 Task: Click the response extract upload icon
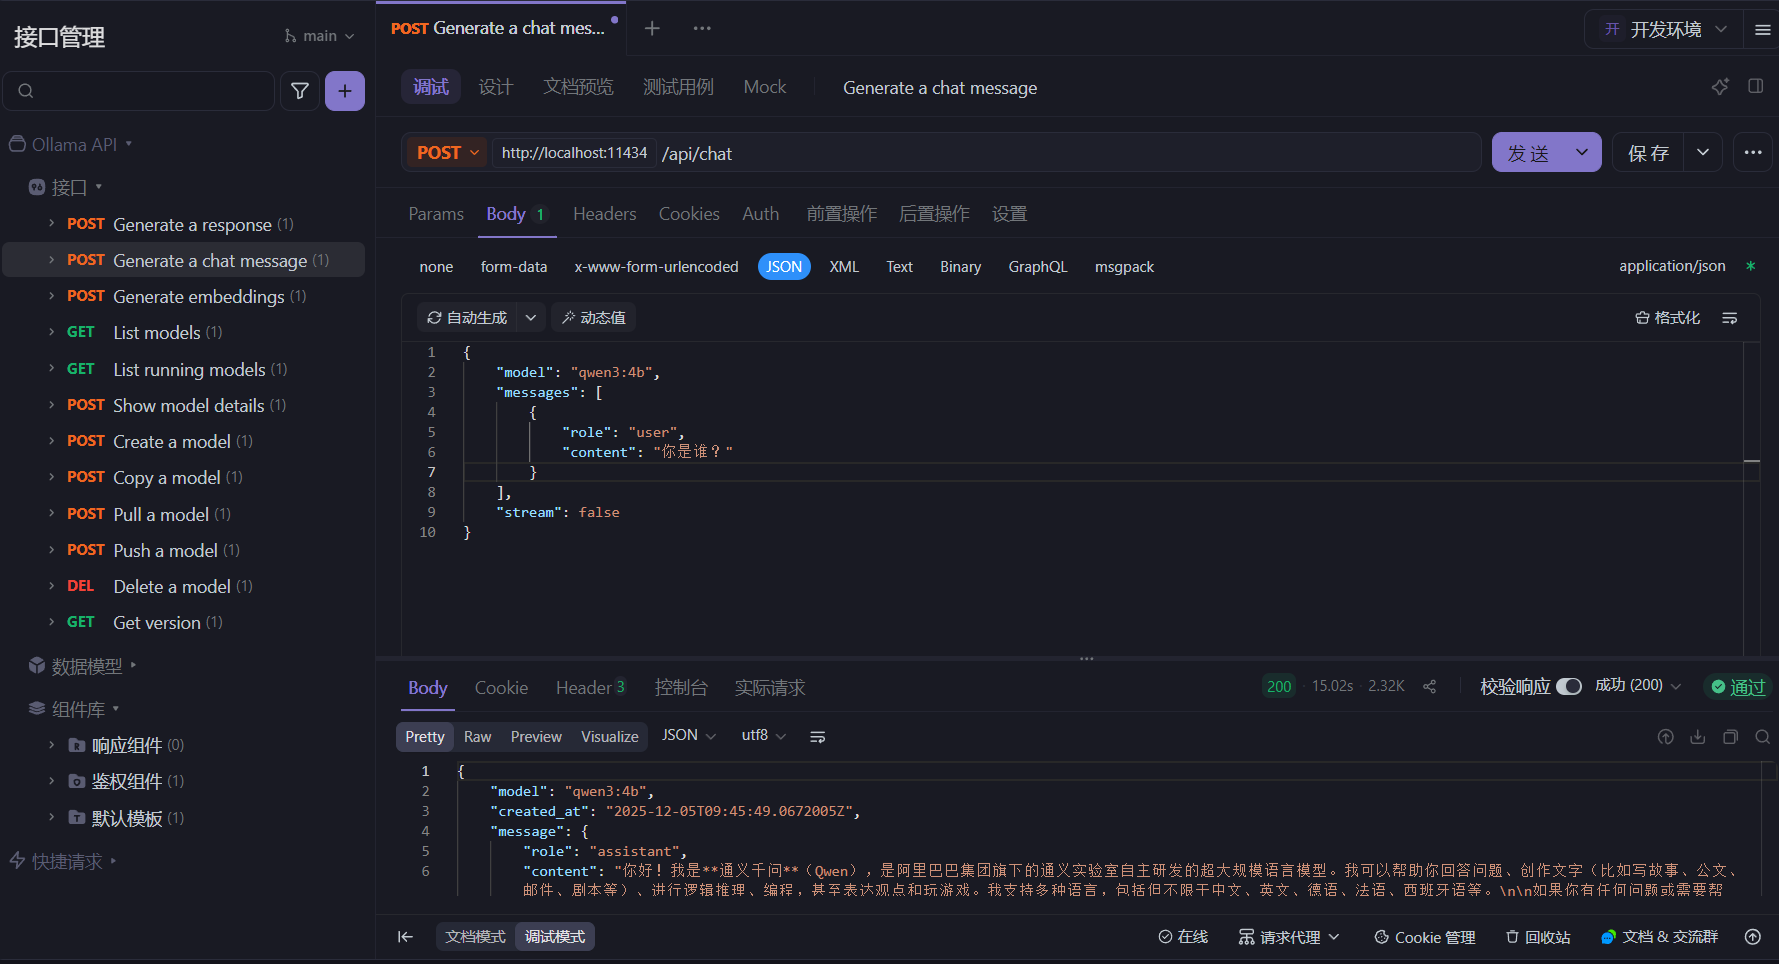tap(1665, 737)
